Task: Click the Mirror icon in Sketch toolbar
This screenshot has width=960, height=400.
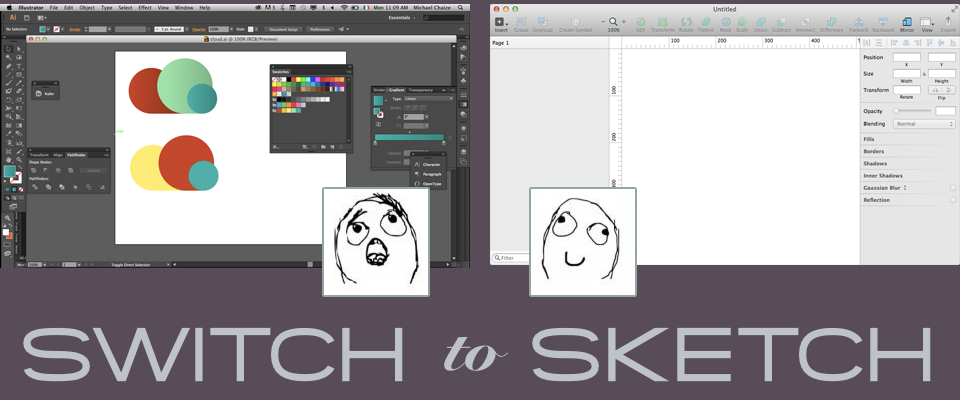Action: point(907,21)
